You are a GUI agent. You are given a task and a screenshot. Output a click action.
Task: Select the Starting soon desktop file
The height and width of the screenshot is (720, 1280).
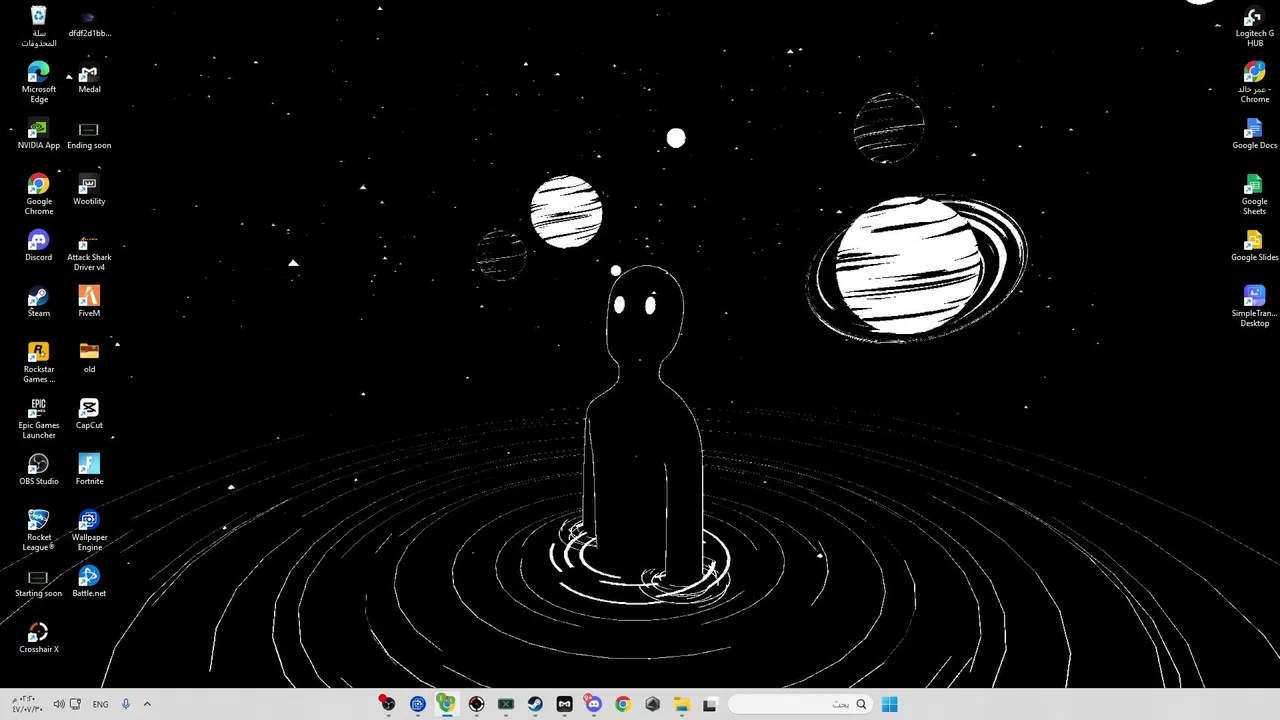38,582
